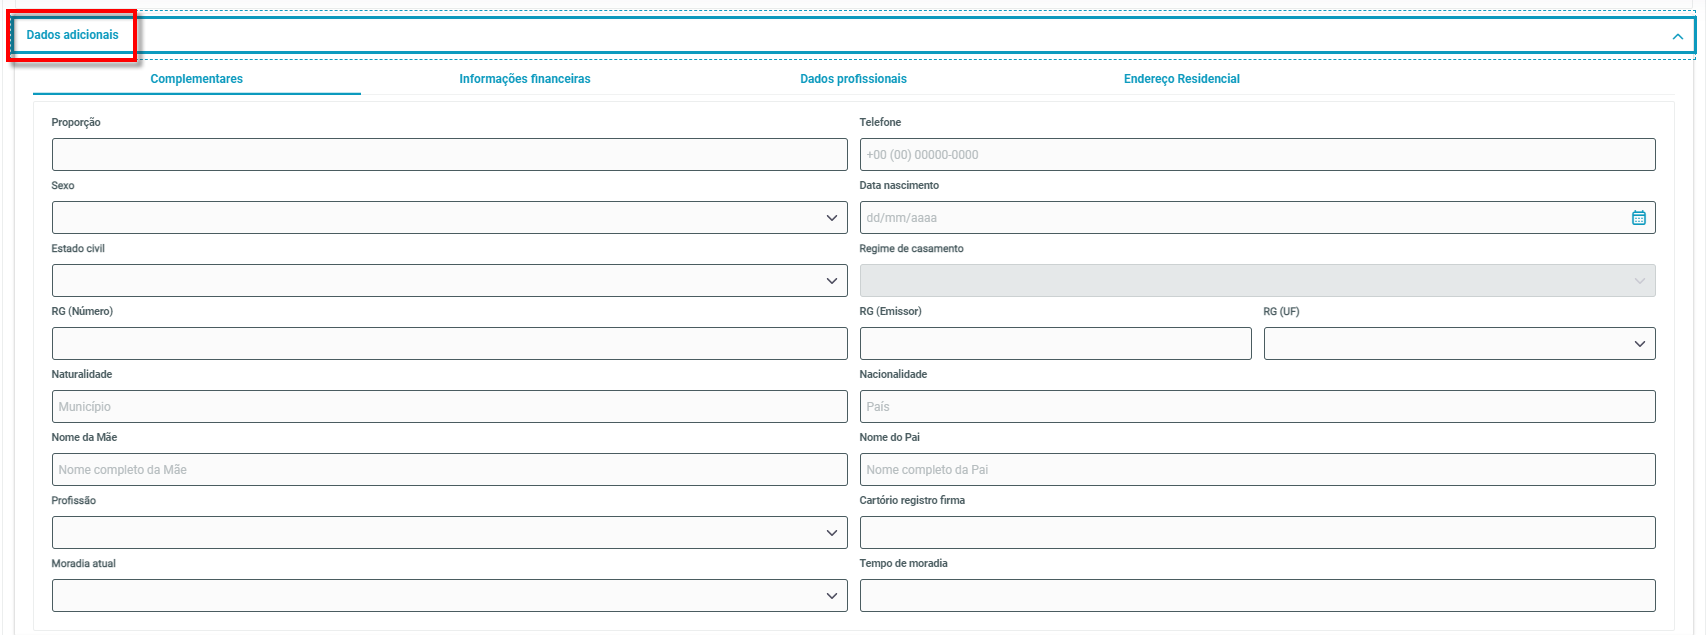
Task: Switch to the Informações financeiras tab
Action: (524, 79)
